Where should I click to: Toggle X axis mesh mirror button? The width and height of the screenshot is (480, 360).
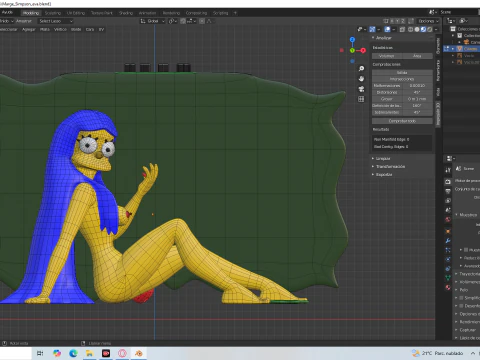click(392, 21)
